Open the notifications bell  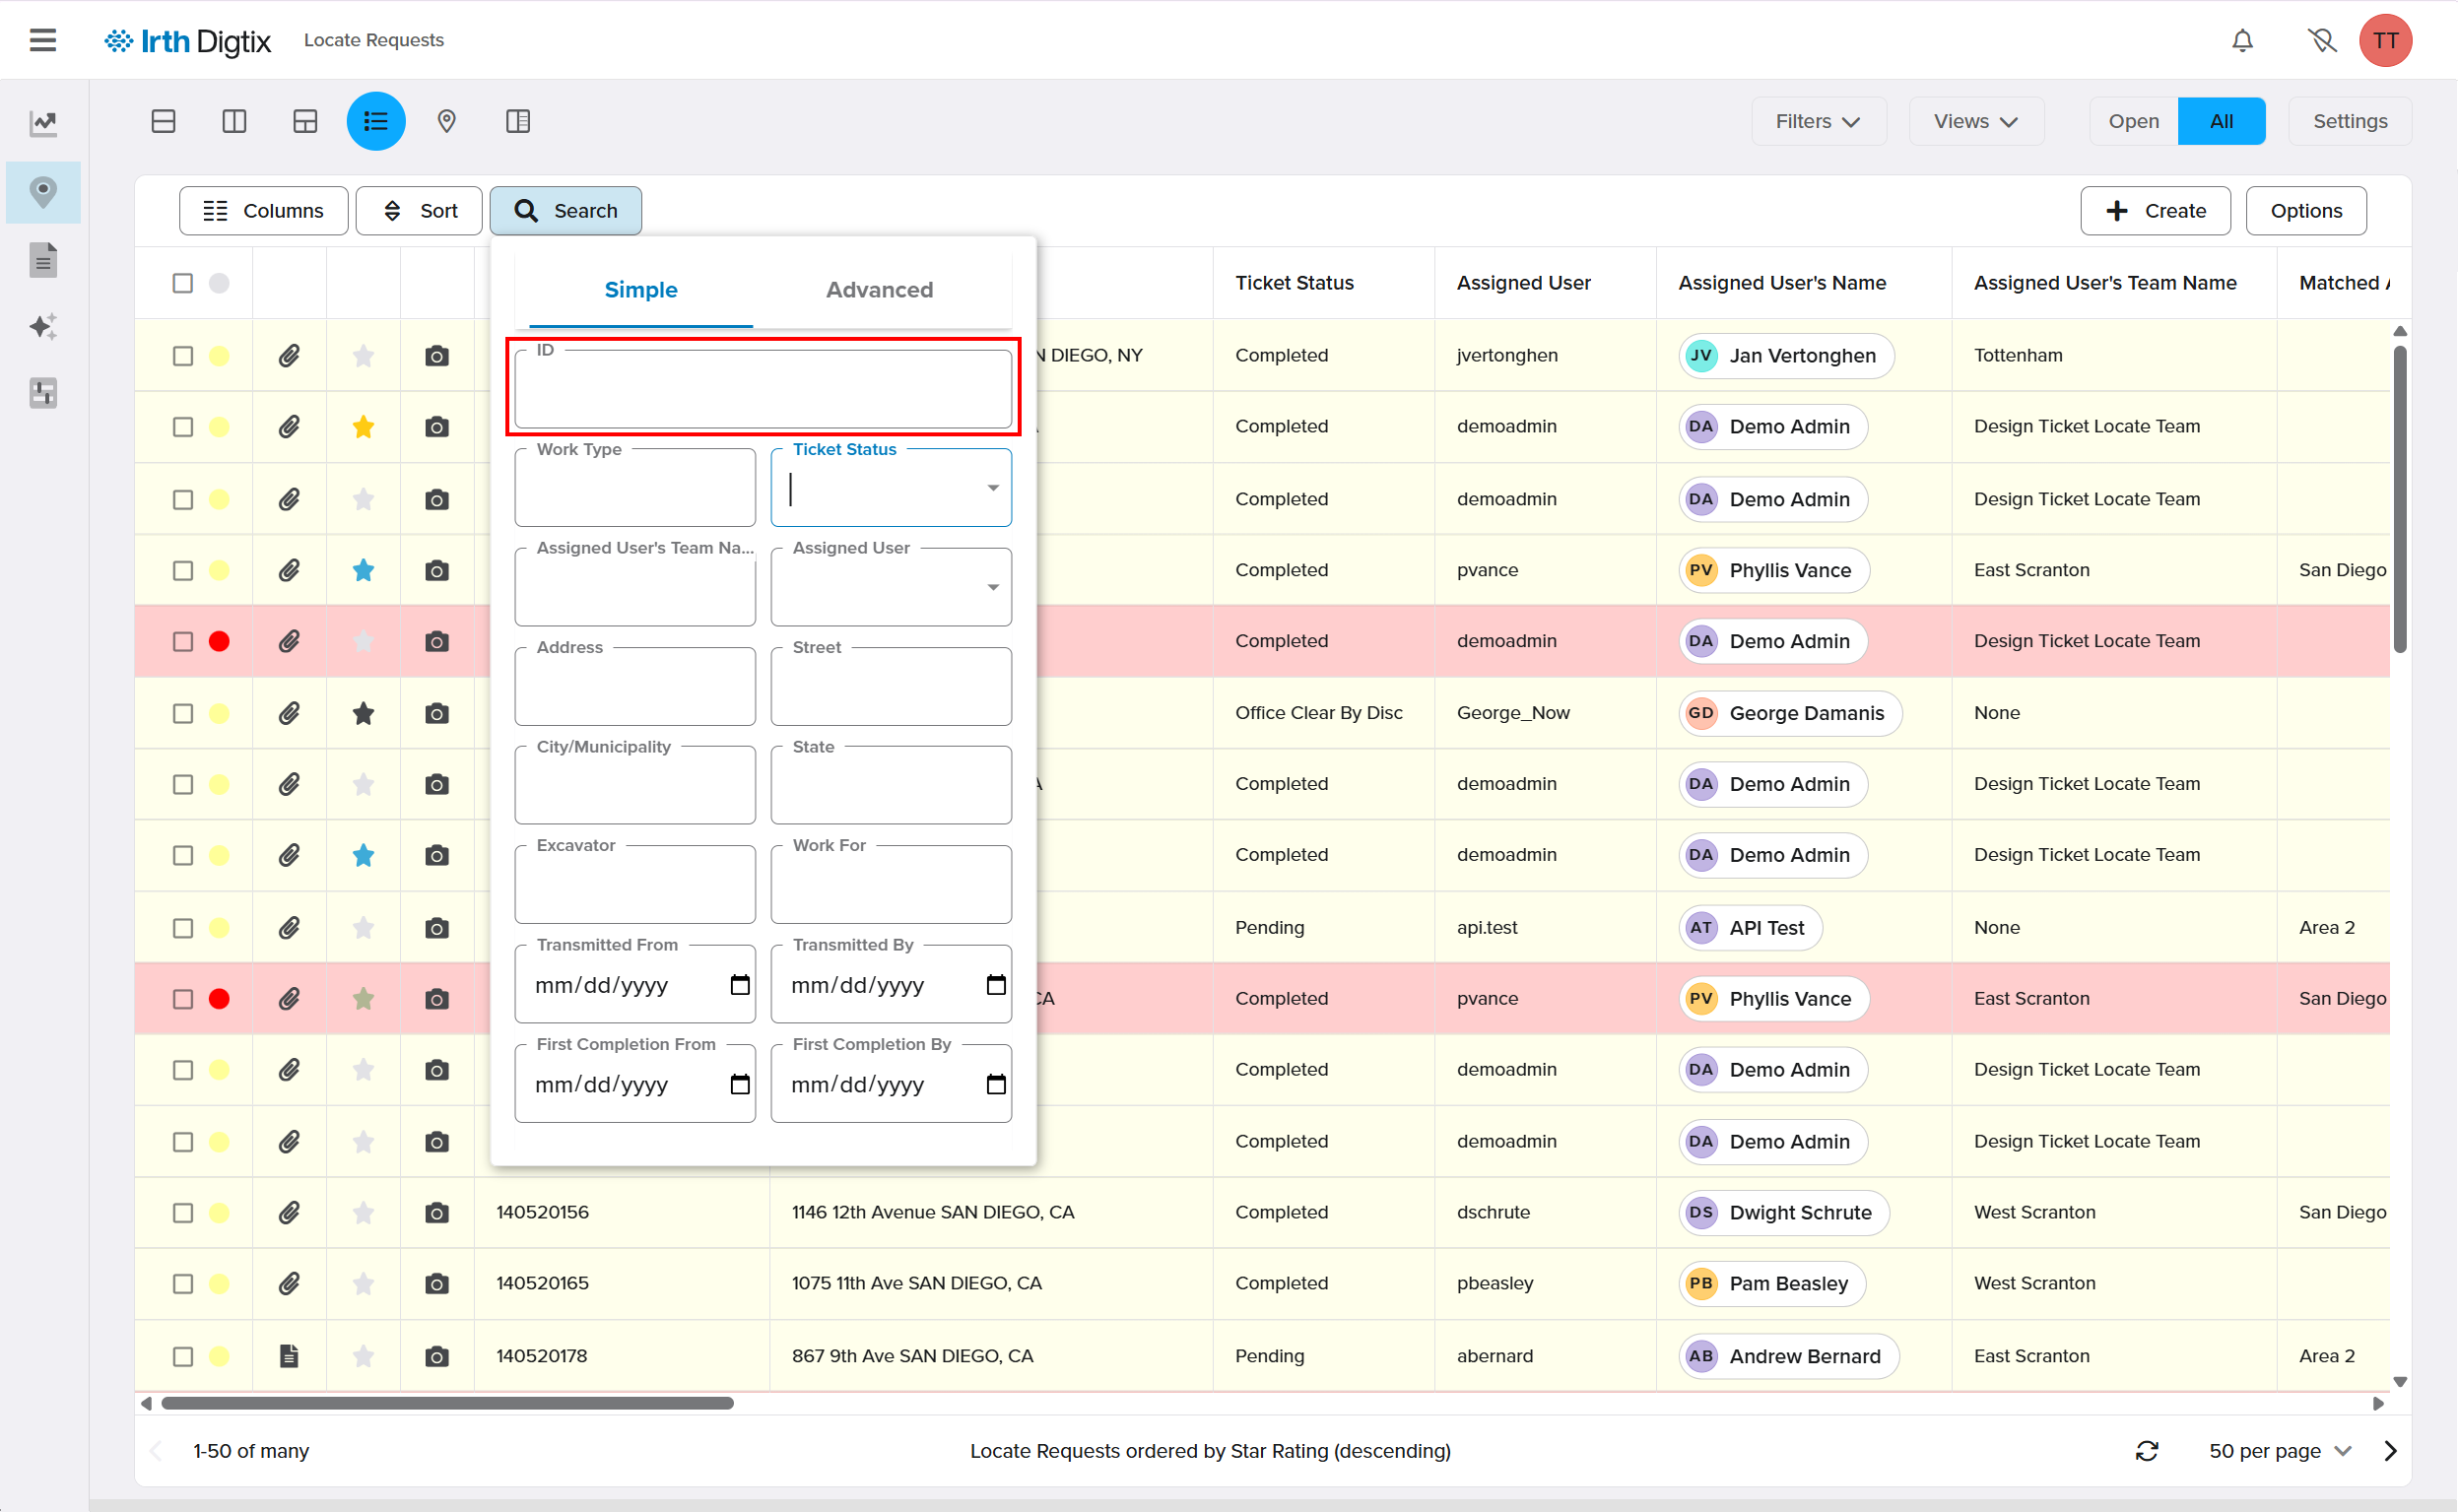coord(2242,40)
